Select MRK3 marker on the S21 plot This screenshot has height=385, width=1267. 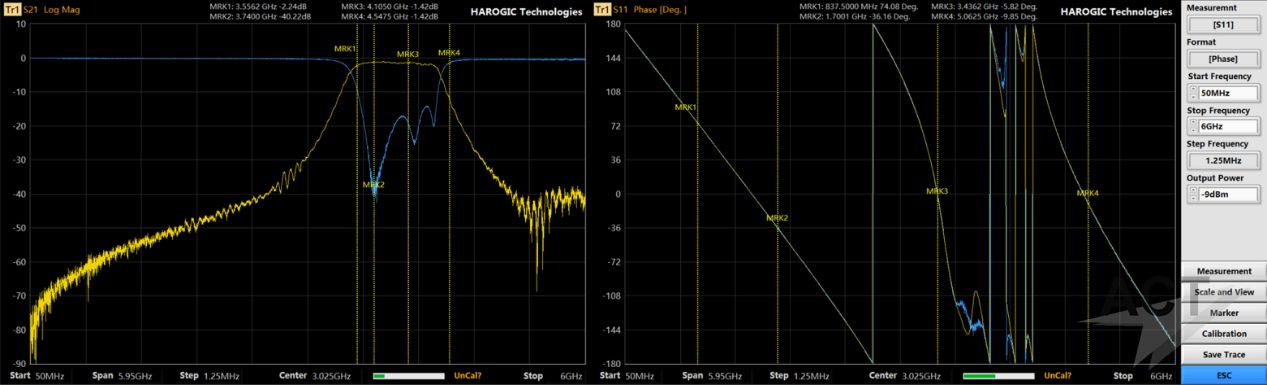408,54
